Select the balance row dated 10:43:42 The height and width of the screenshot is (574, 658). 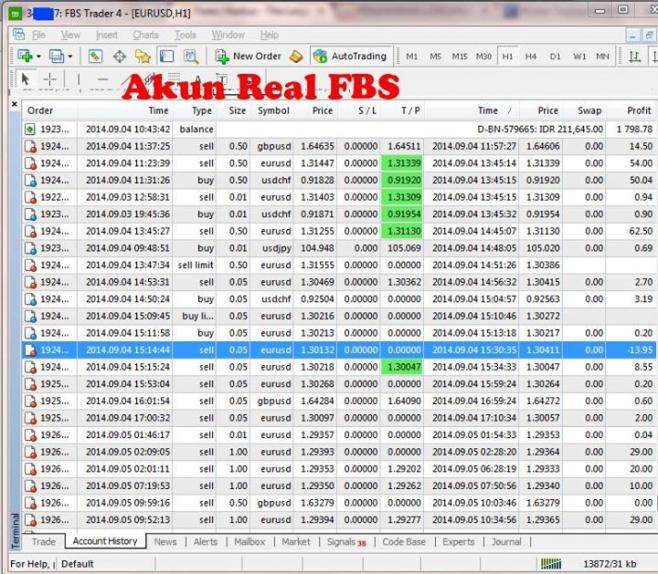[339, 129]
